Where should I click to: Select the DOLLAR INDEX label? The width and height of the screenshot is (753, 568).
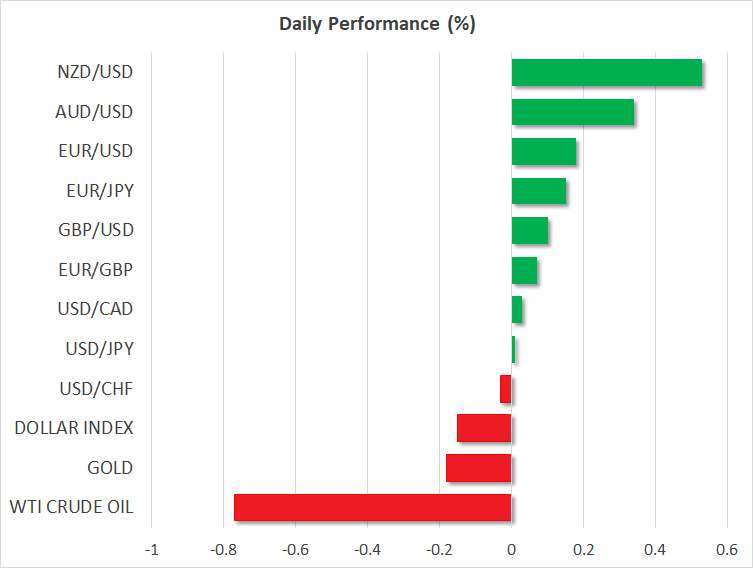74,428
